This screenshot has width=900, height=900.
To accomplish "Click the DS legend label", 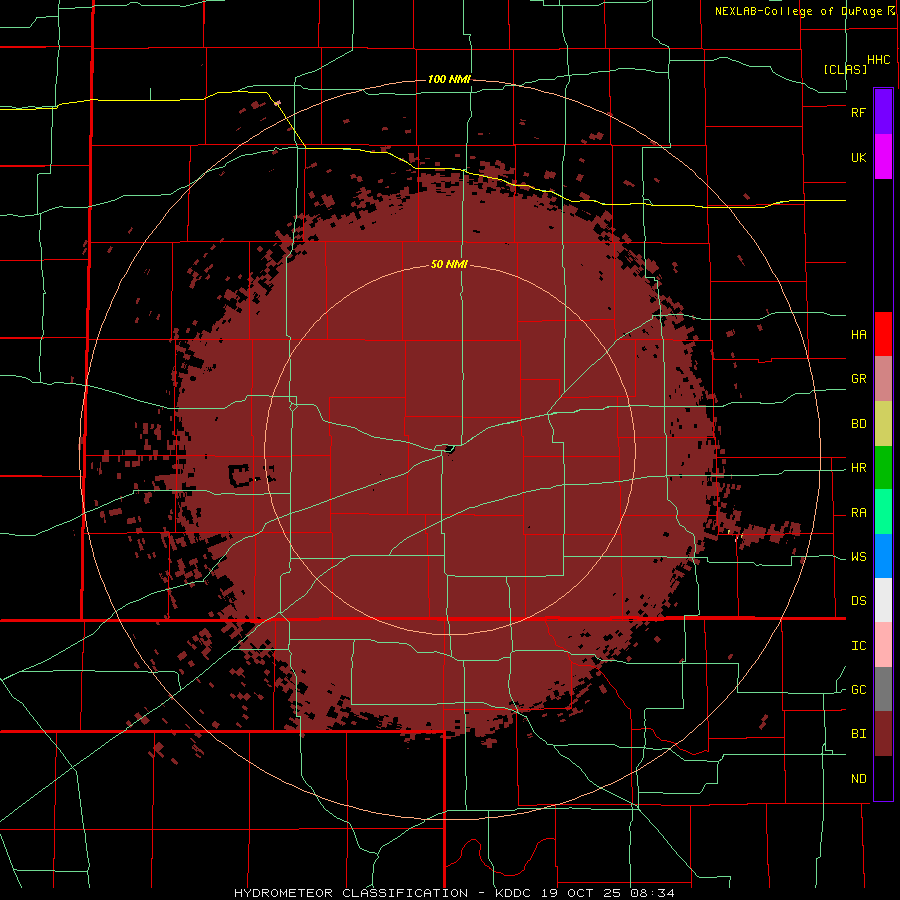I will (858, 601).
